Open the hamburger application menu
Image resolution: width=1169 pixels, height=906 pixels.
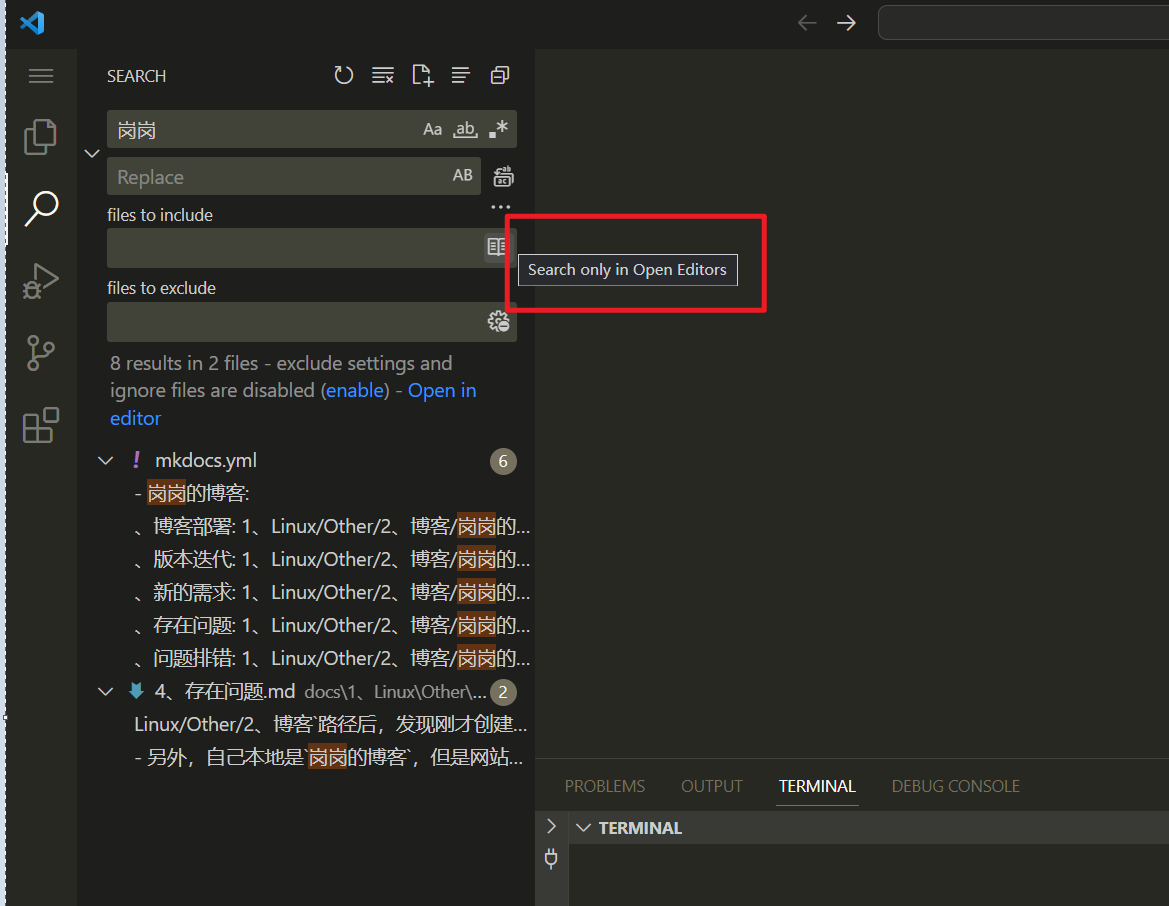coord(41,76)
